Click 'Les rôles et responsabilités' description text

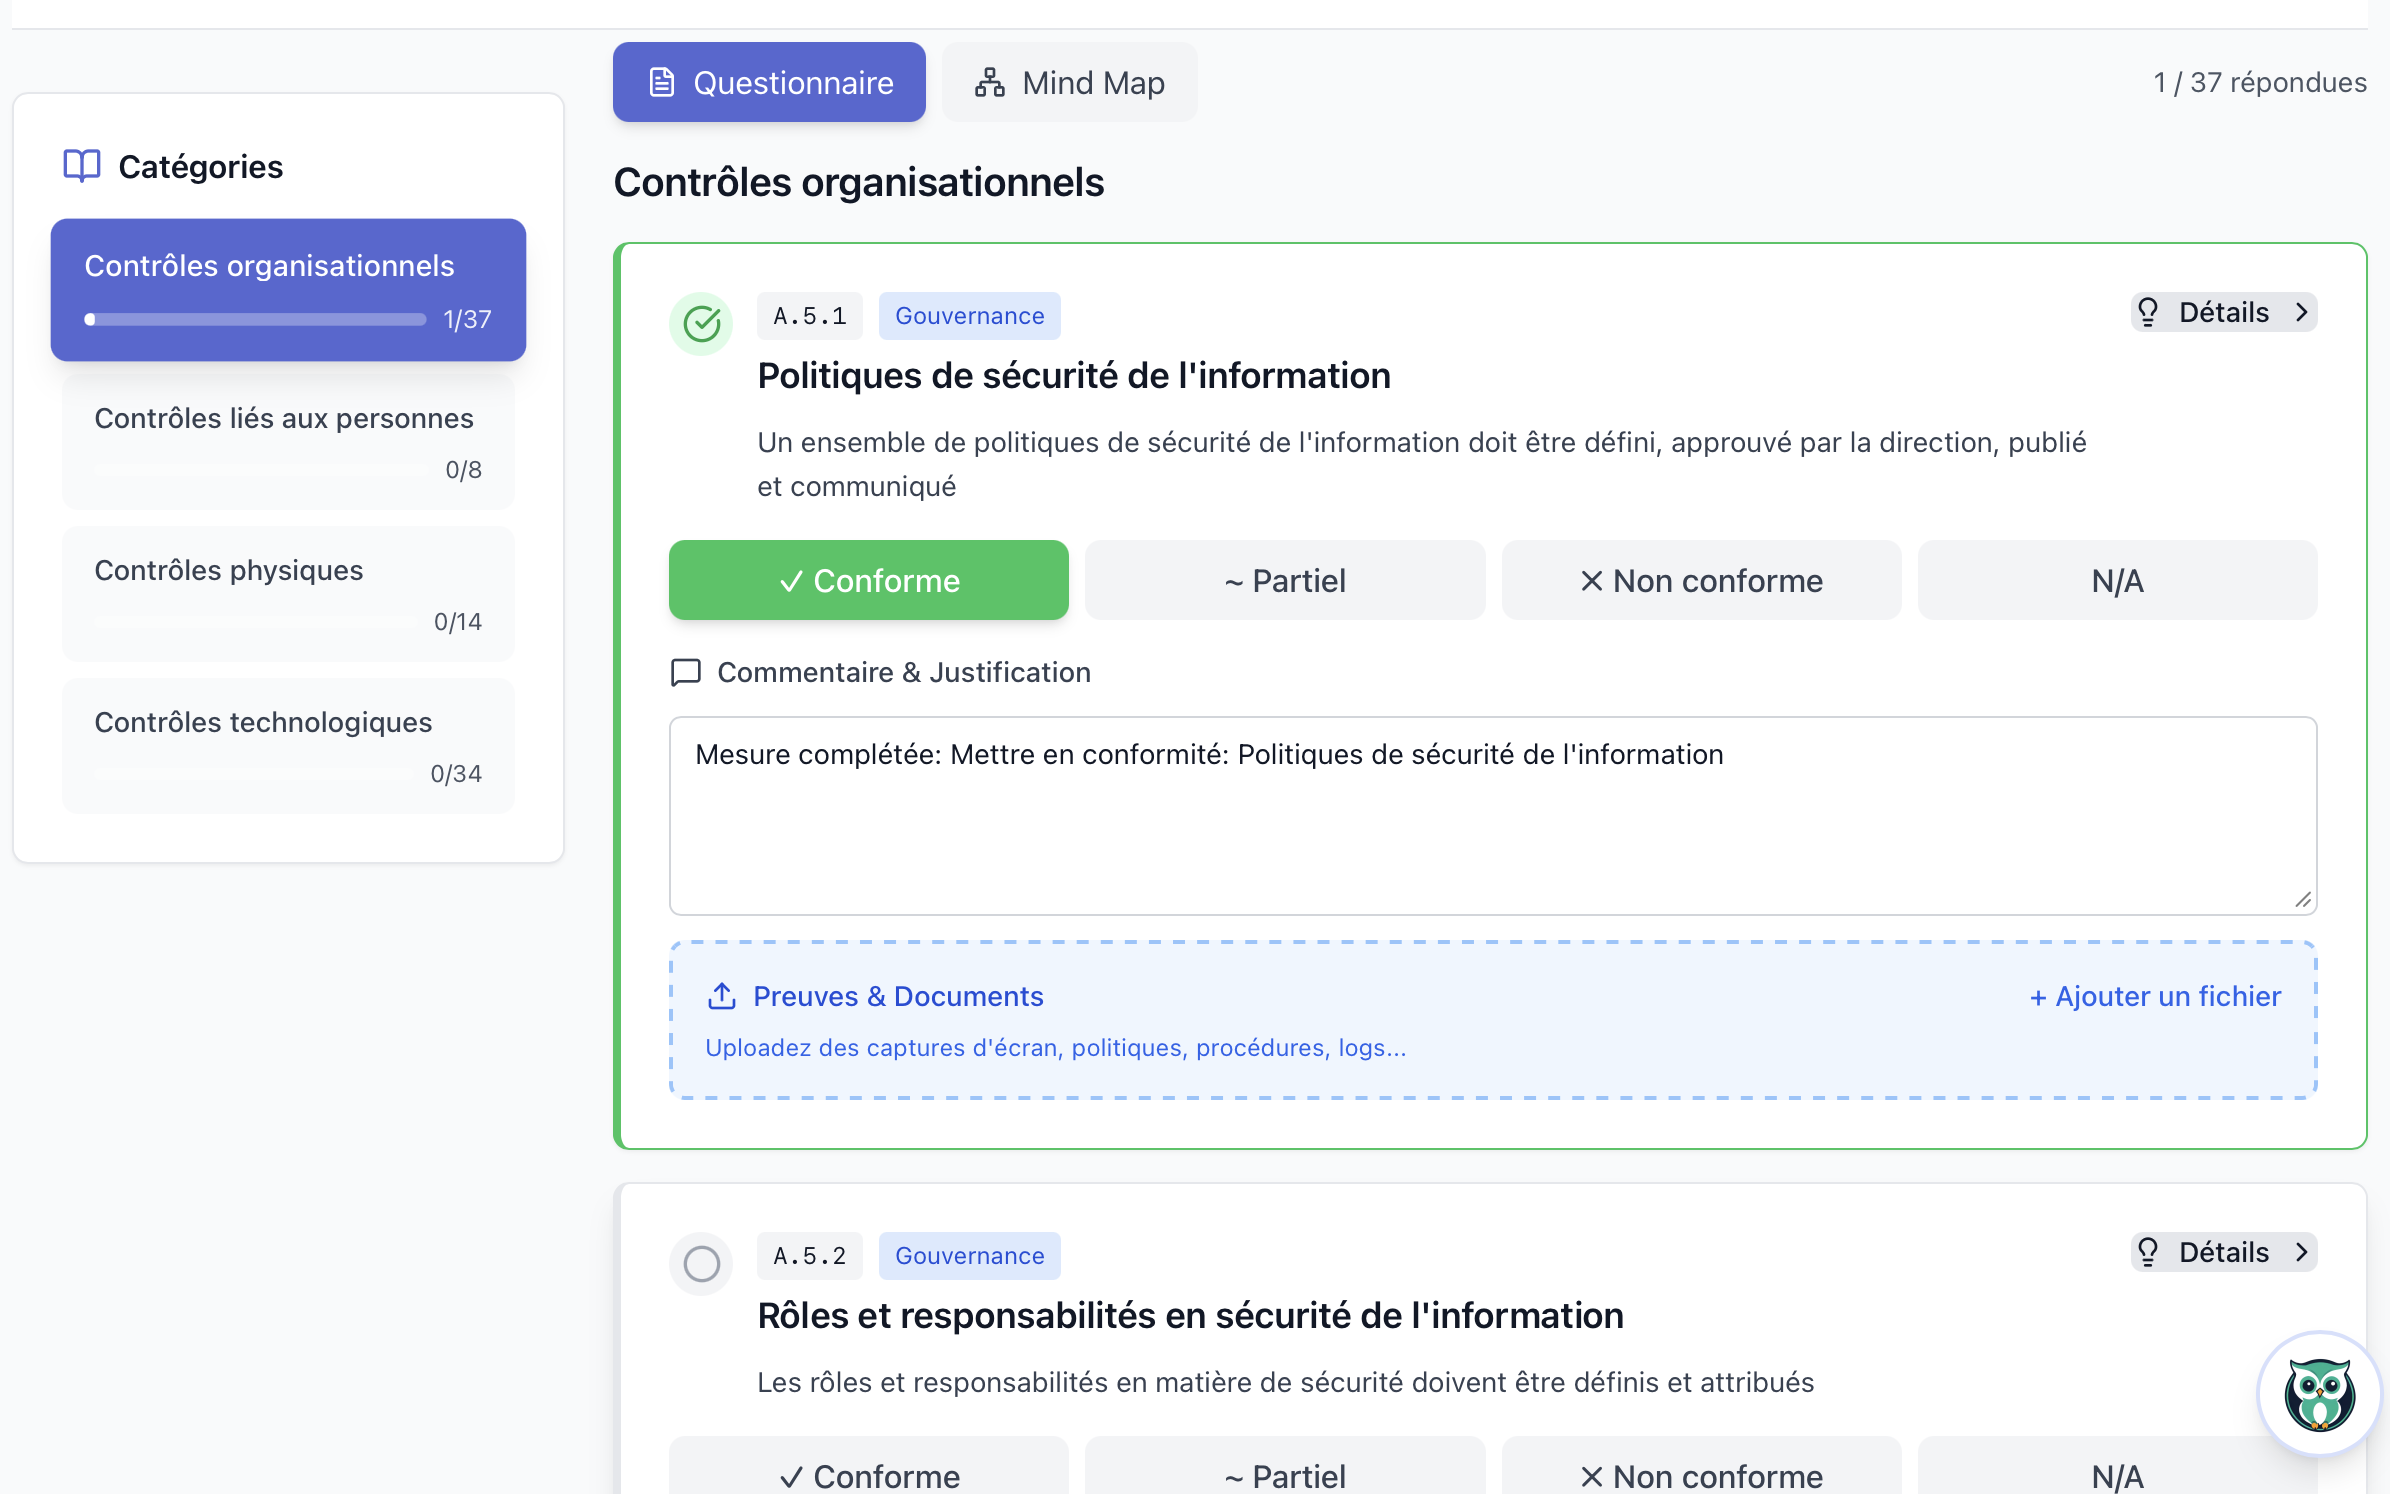click(1285, 1382)
